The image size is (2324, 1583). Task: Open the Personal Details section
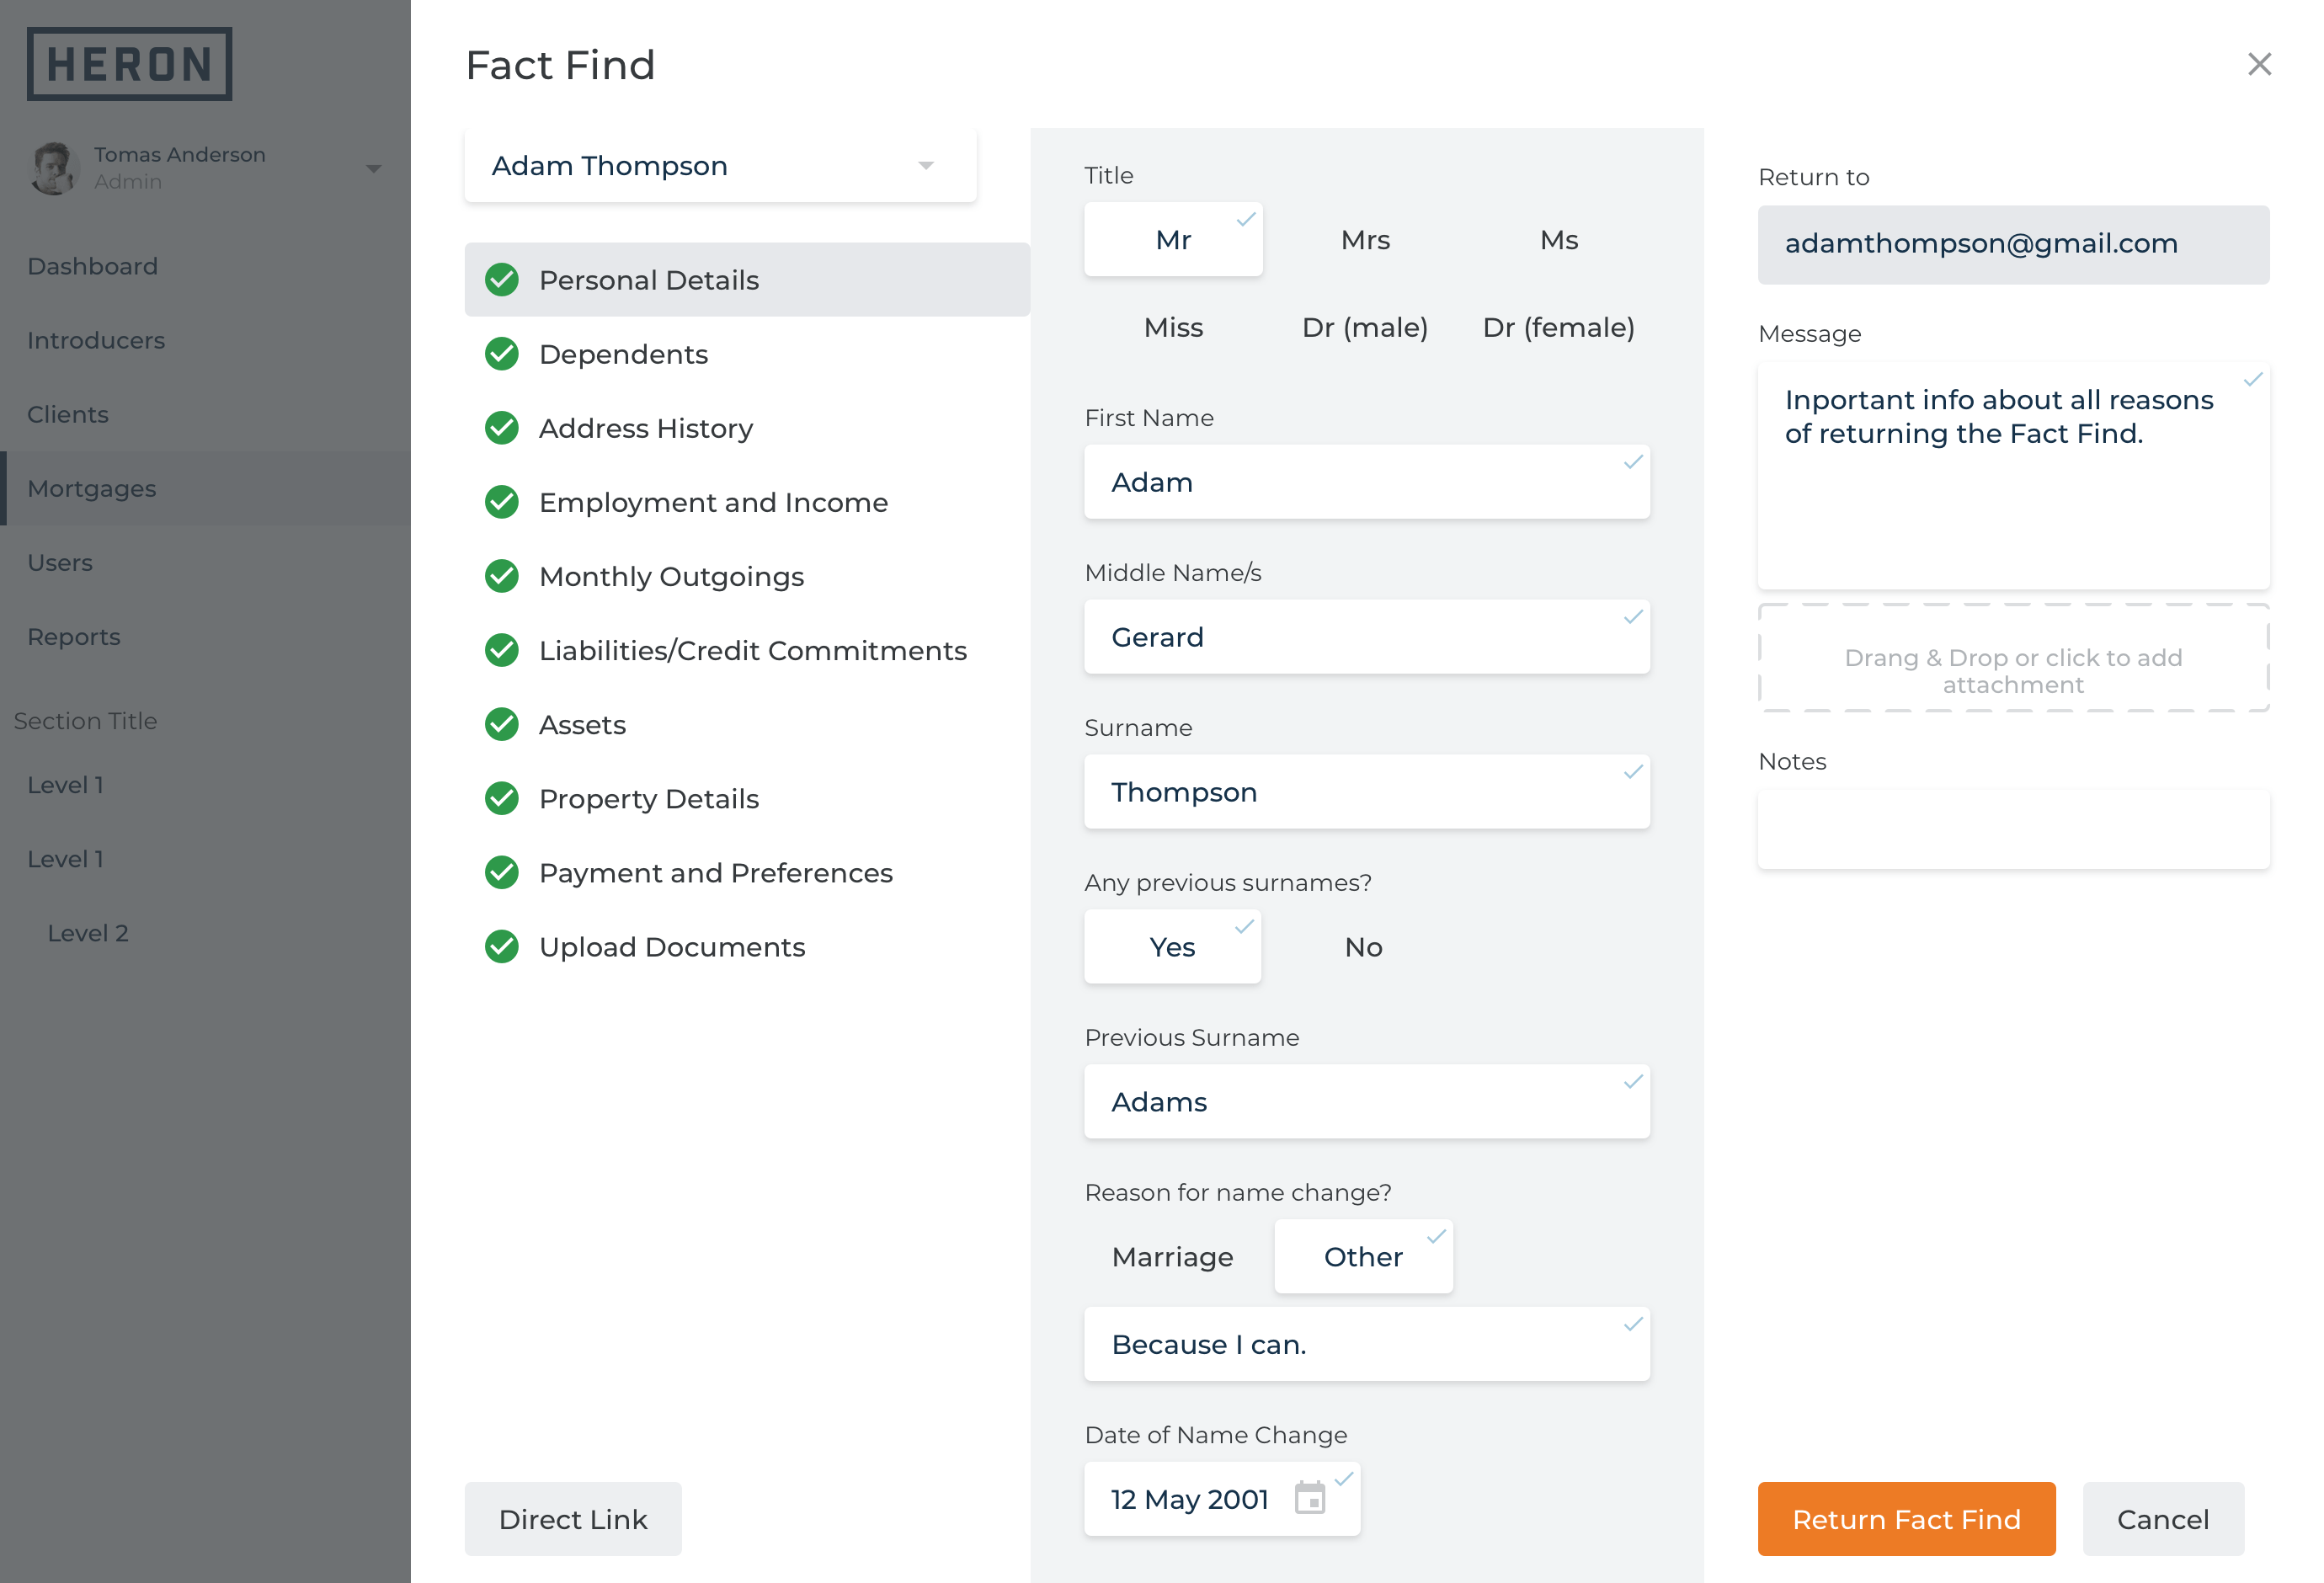[x=747, y=280]
